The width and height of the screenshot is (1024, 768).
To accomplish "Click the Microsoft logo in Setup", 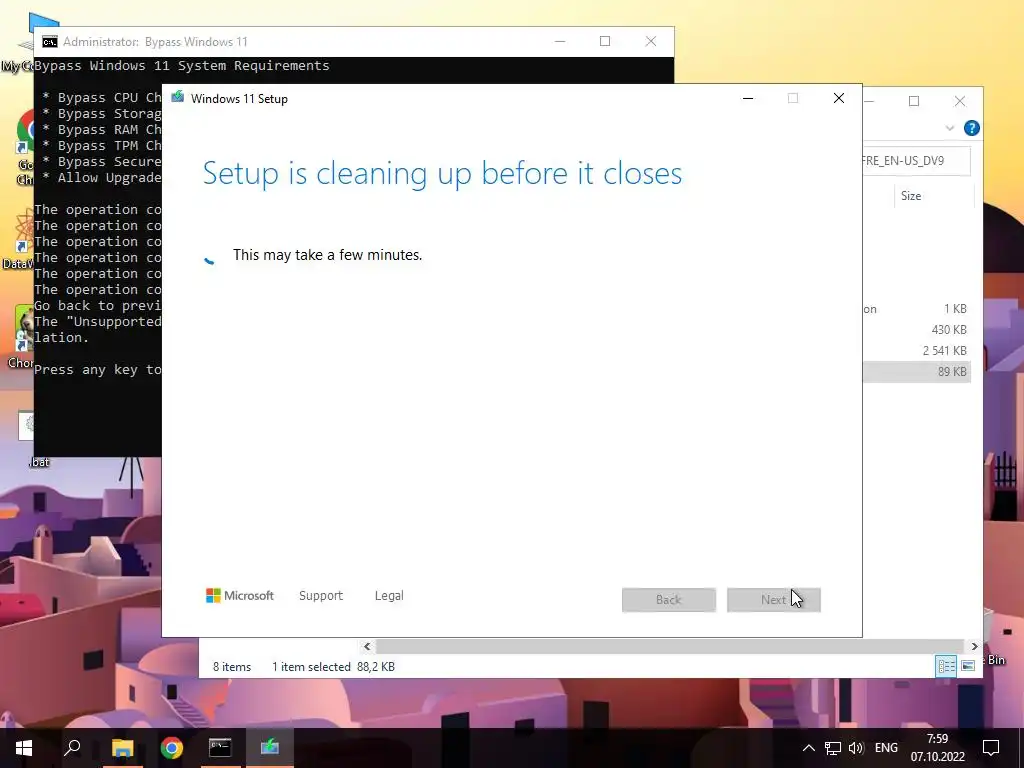I will pyautogui.click(x=240, y=596).
